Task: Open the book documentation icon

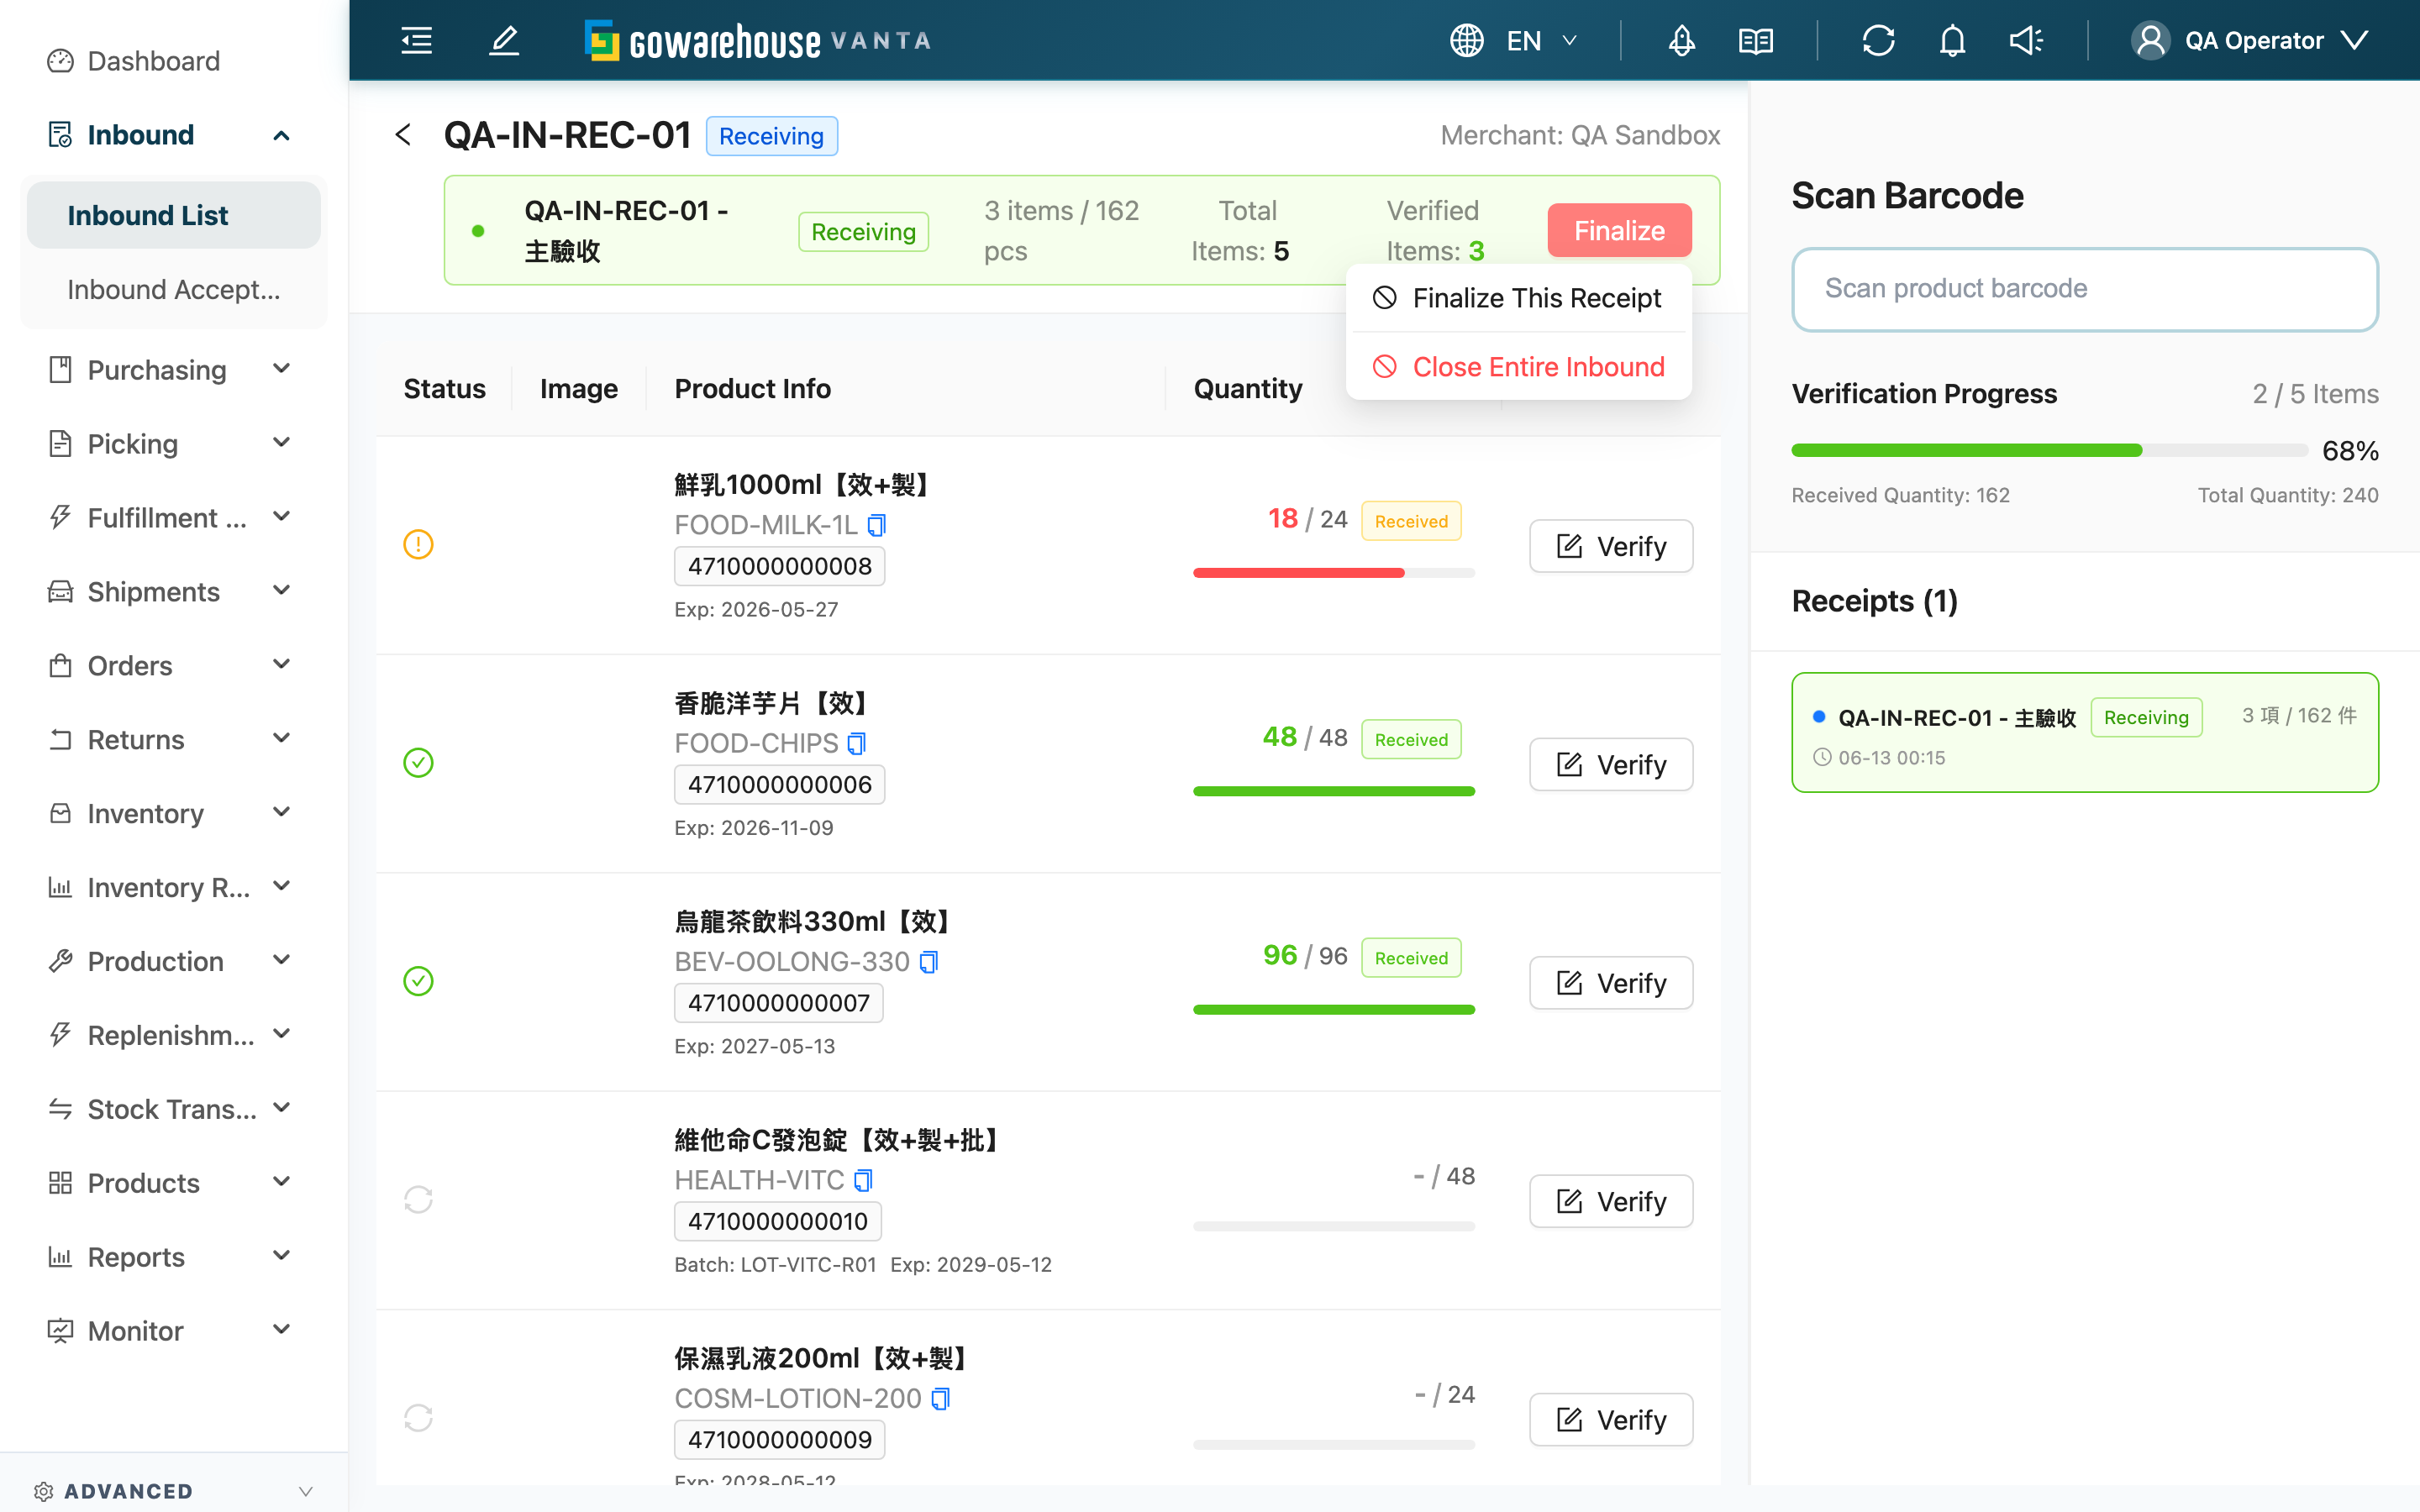Action: pos(1756,41)
